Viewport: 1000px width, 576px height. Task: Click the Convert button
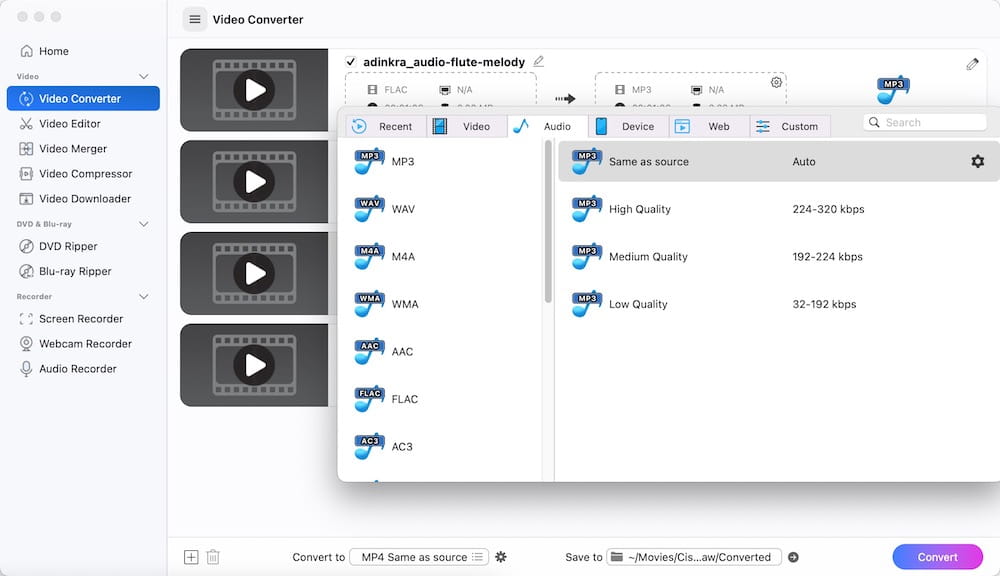(x=937, y=557)
